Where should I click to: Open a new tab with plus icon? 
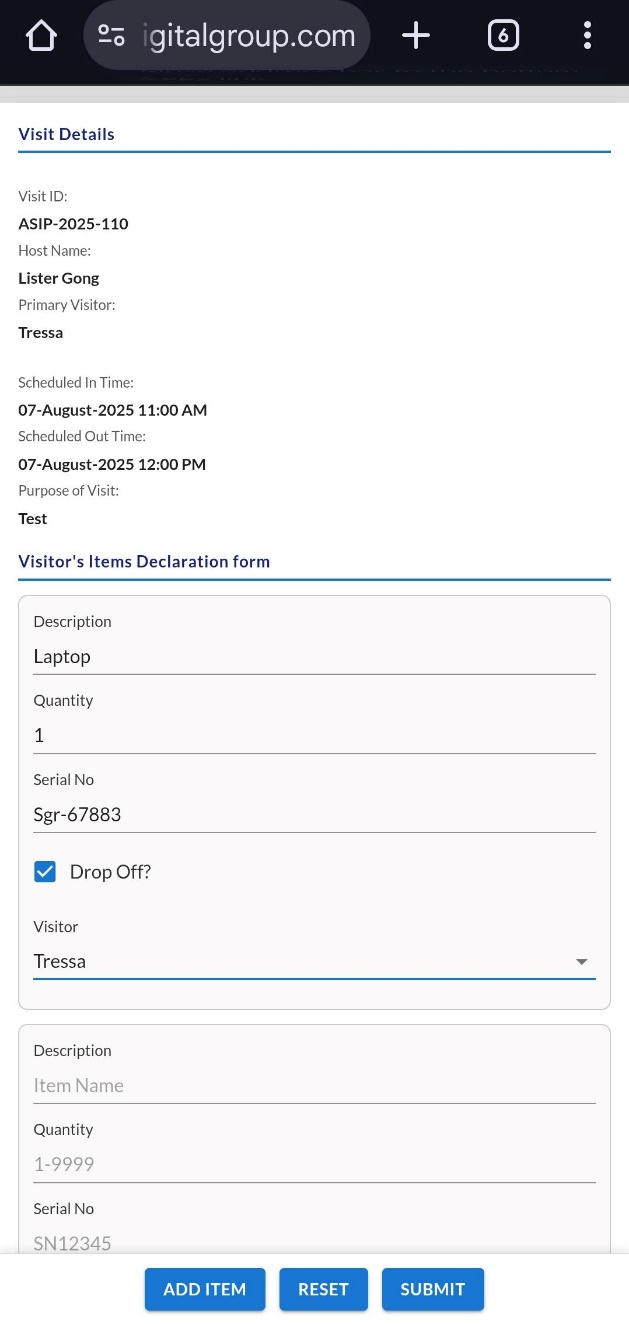coord(416,37)
